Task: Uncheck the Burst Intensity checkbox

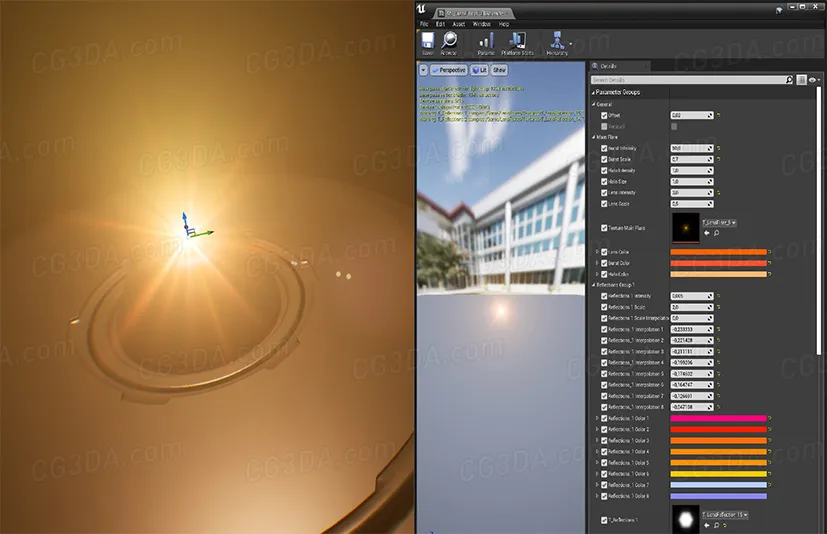Action: [604, 148]
